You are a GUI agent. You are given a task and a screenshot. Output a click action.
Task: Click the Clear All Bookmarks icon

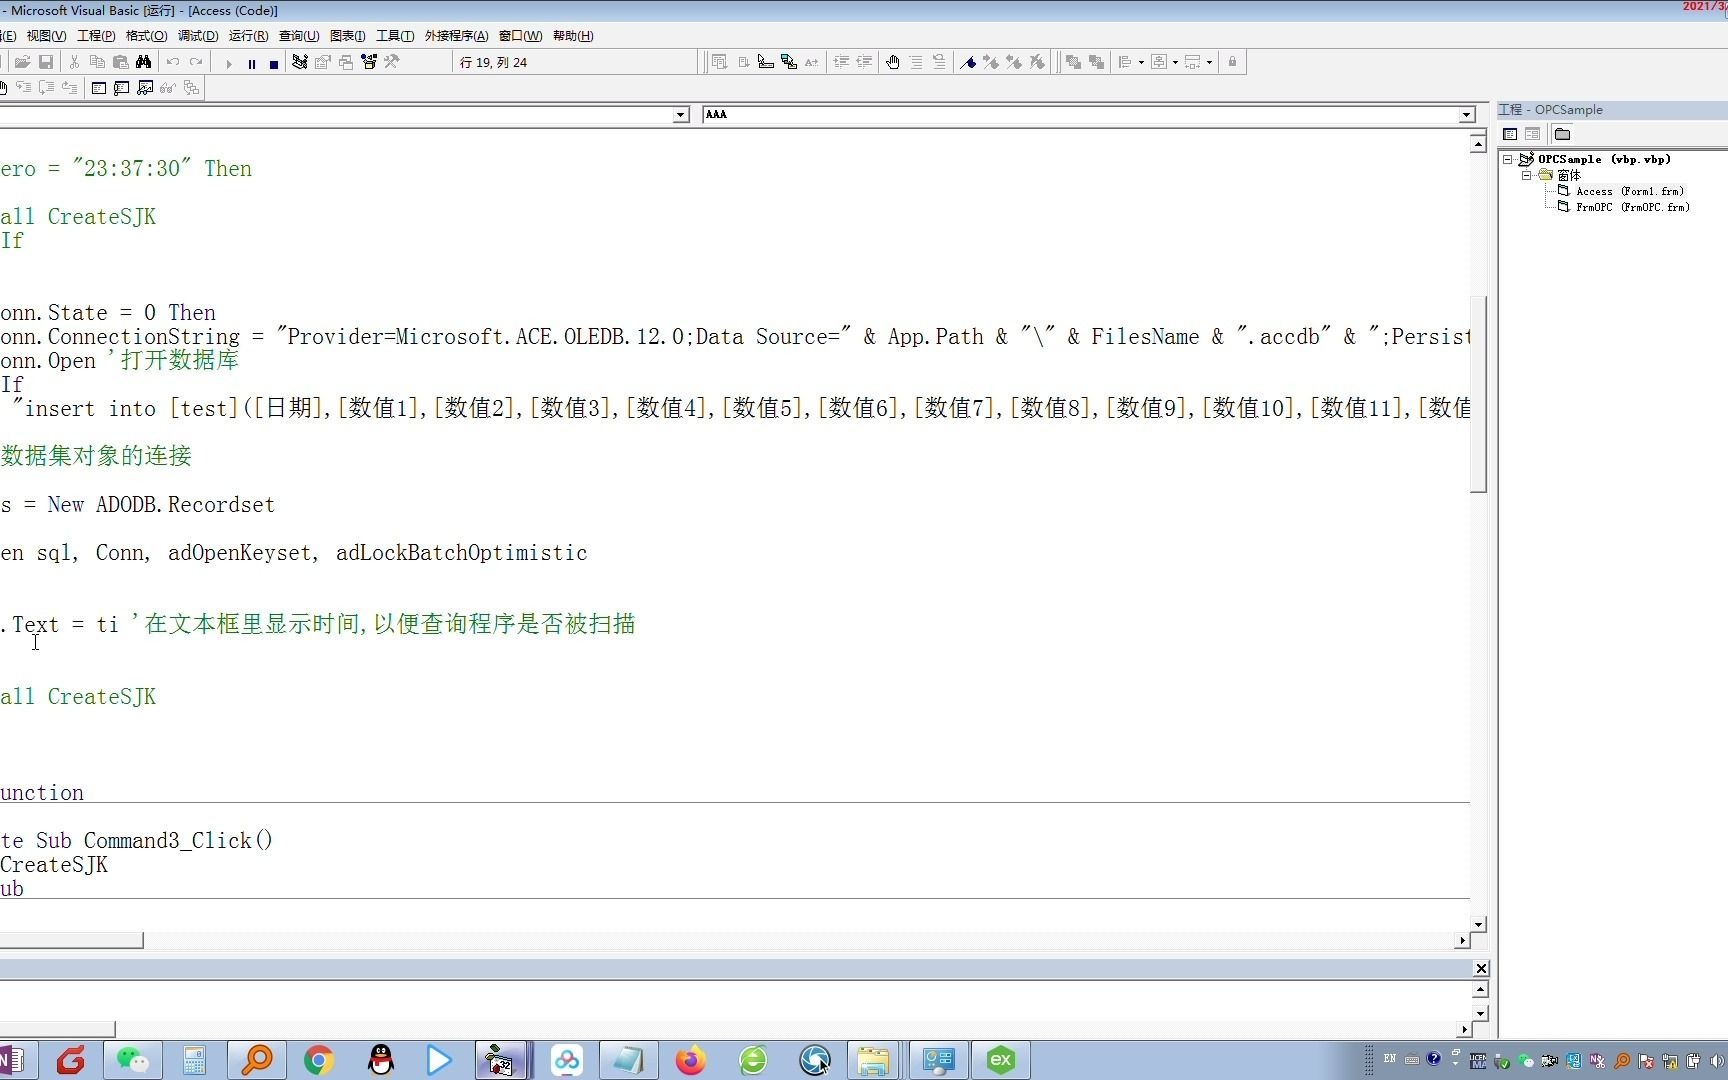1038,62
